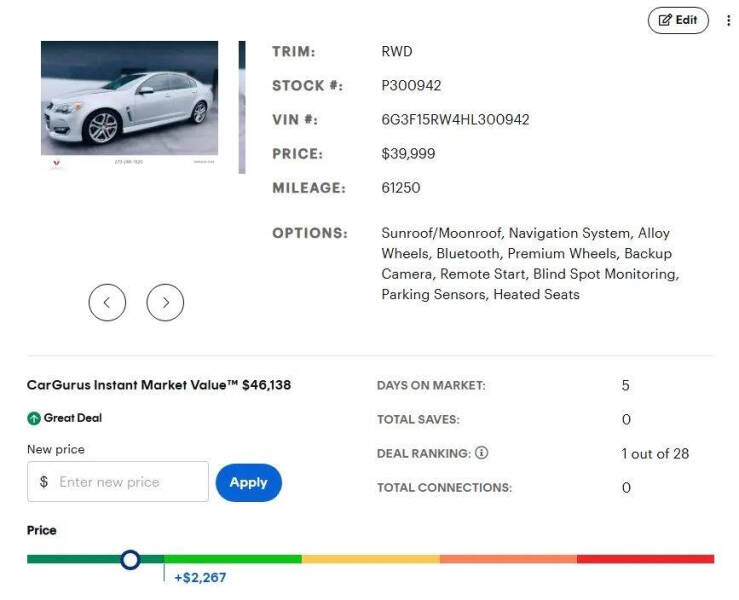Click the CarGurus Instant Market Value heading
Screen dimensions: 739x600
[x=159, y=385]
